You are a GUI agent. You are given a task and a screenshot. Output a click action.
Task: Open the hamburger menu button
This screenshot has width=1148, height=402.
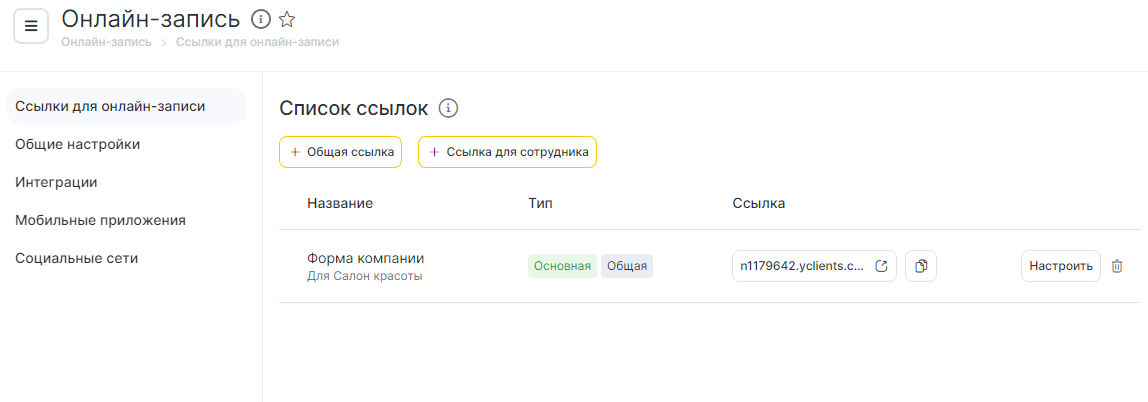point(31,26)
